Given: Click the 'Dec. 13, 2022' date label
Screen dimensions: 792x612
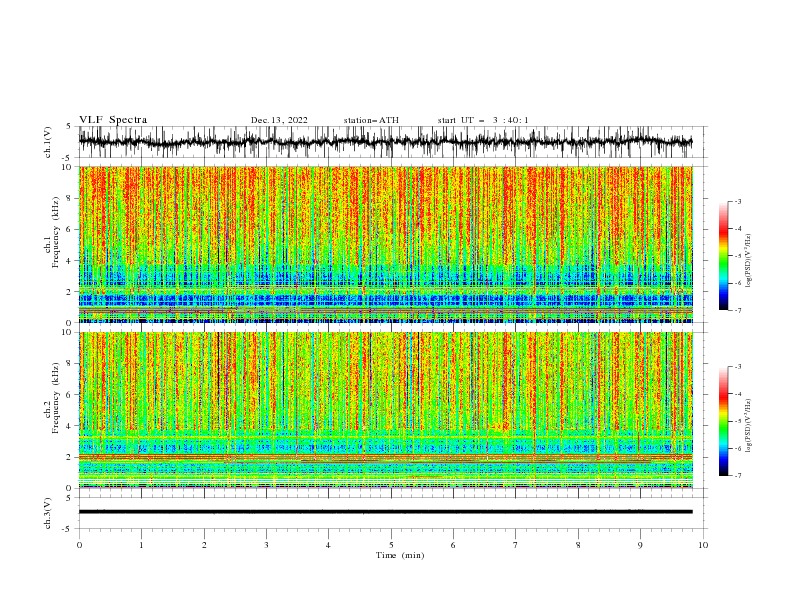Looking at the screenshot, I should [x=279, y=120].
